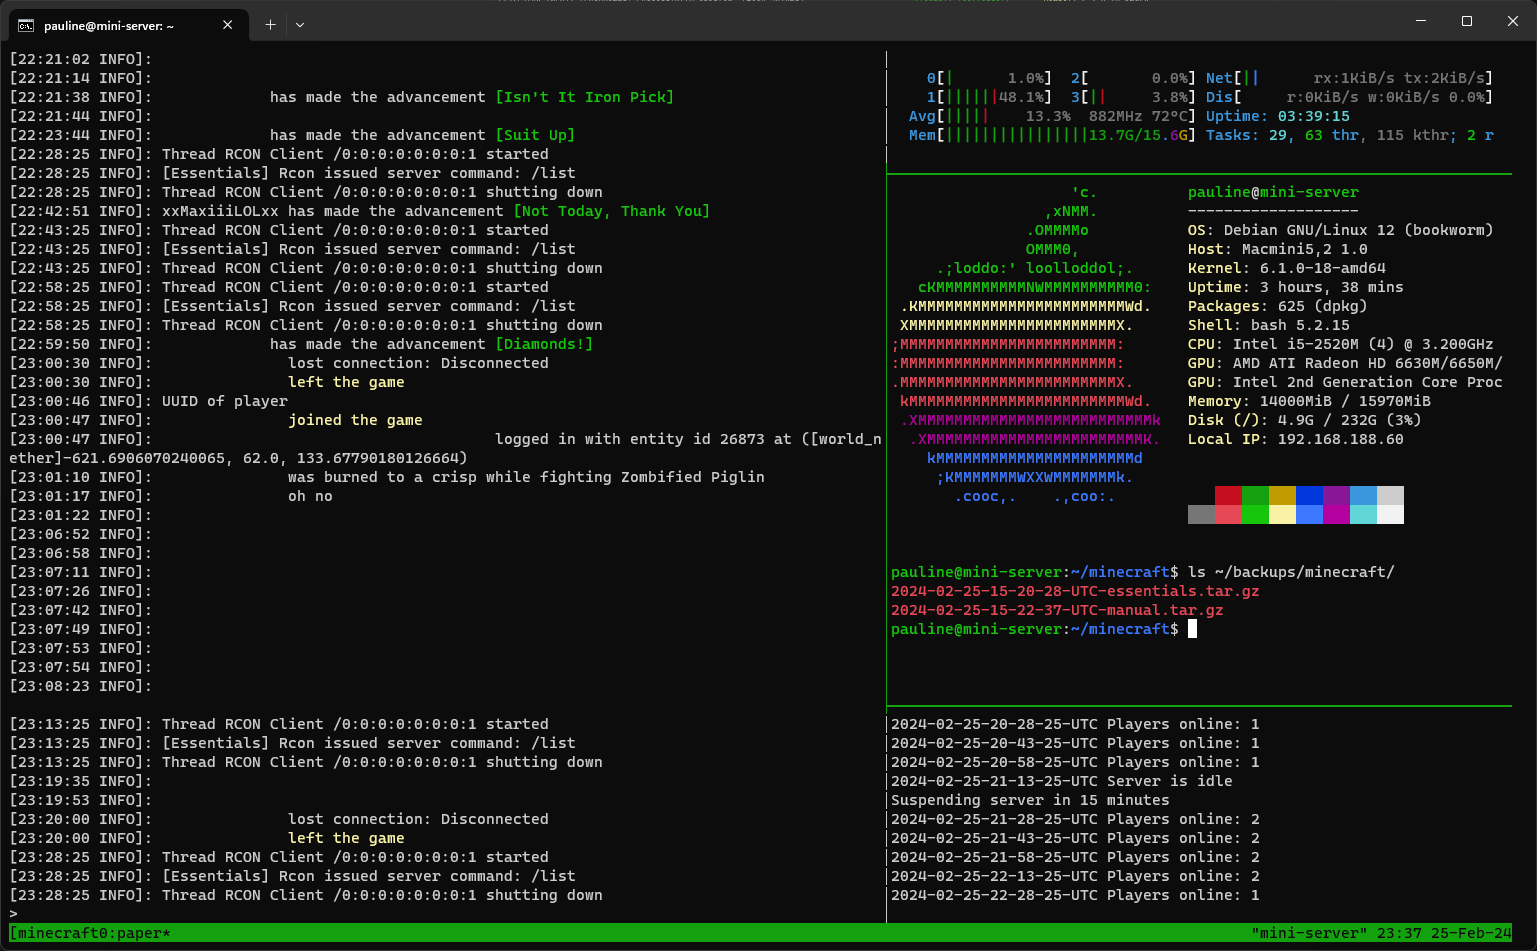Click the htop Net rx/tx meter
Viewport: 1537px width, 951px height.
1349,78
